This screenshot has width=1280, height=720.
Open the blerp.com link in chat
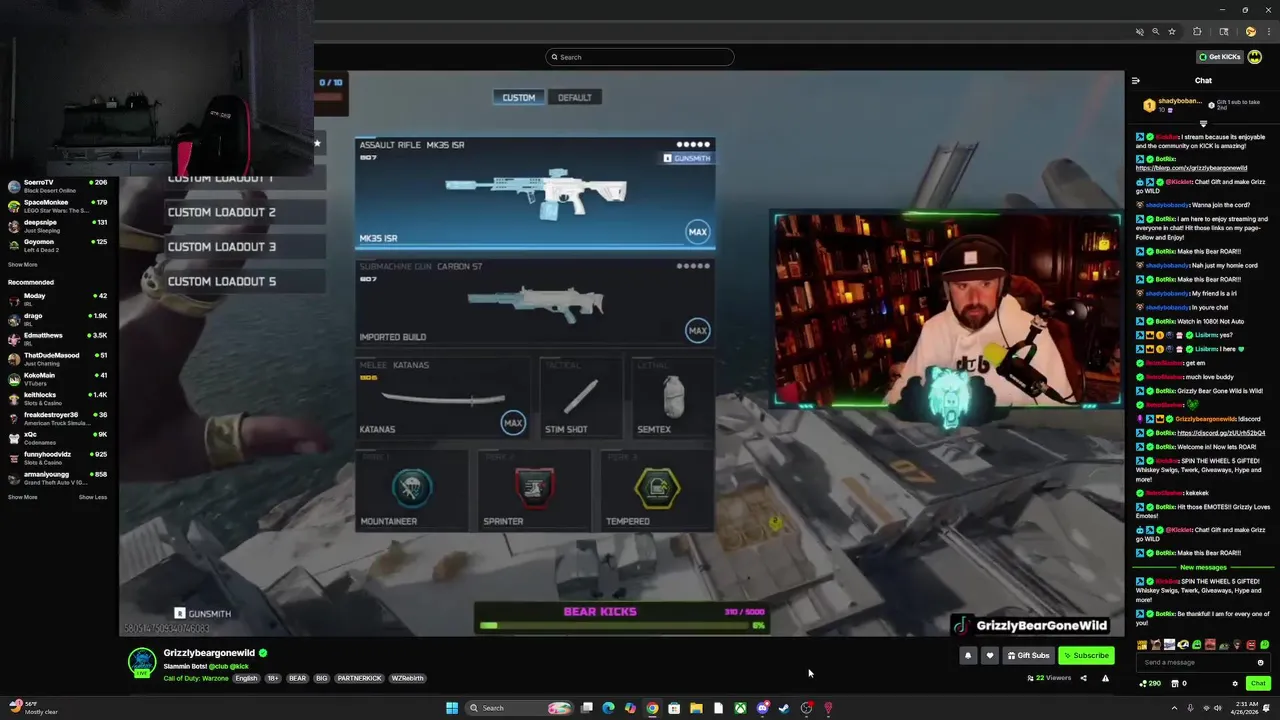pyautogui.click(x=1191, y=168)
